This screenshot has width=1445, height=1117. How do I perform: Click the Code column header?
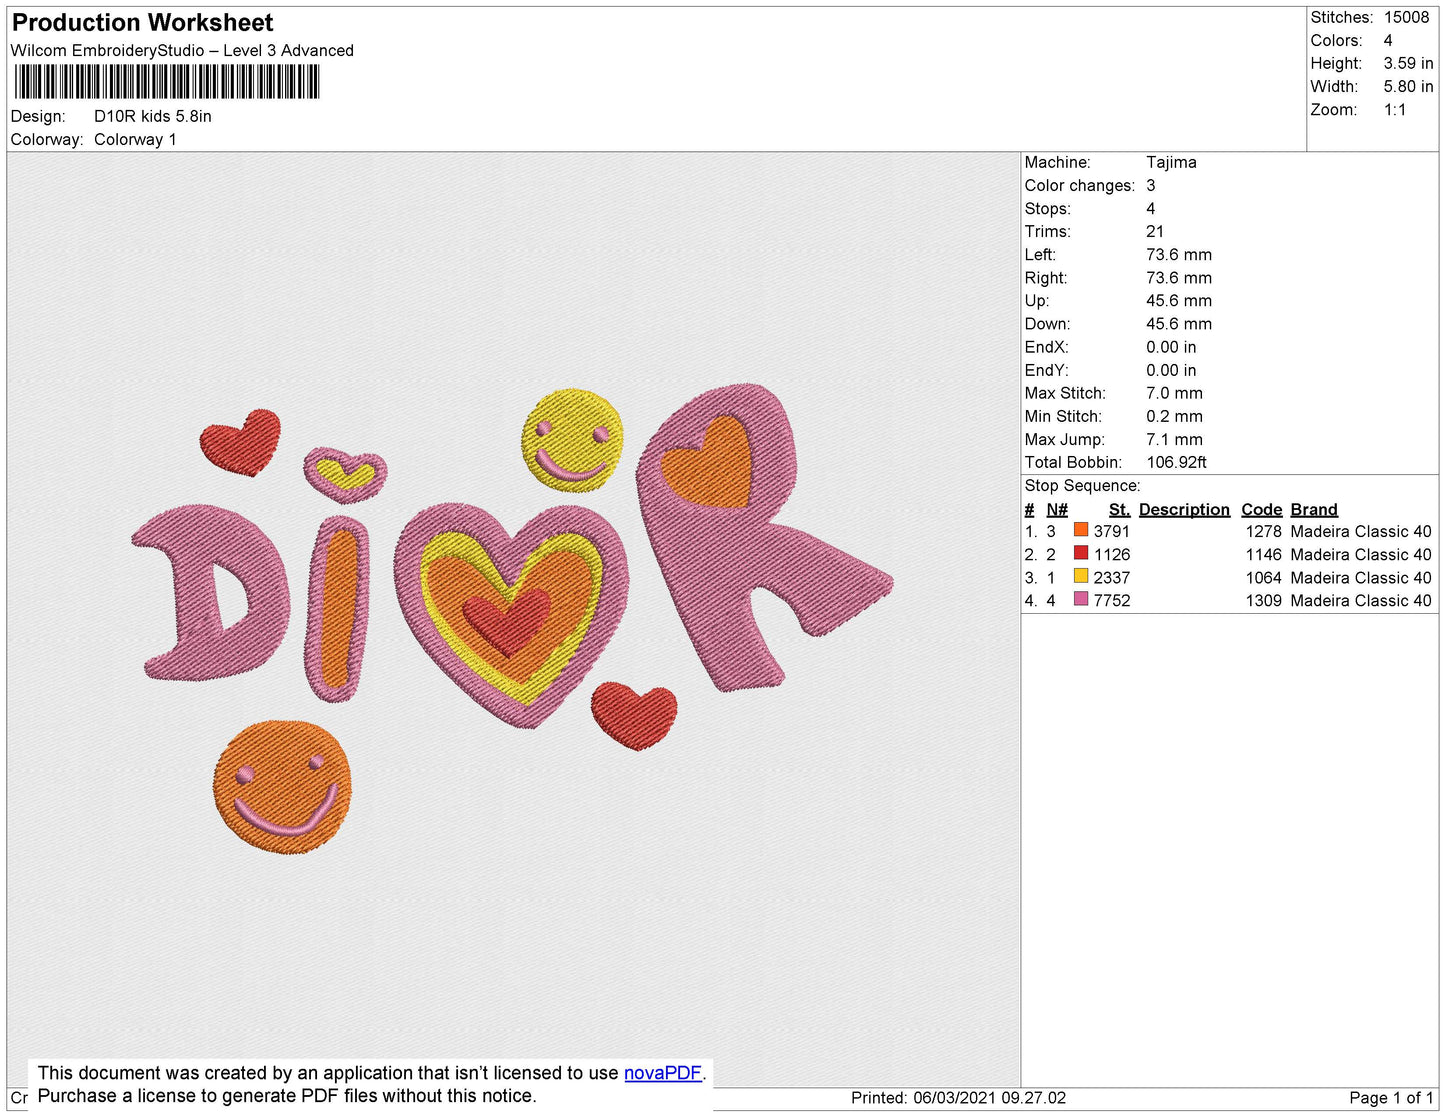coord(1261,510)
